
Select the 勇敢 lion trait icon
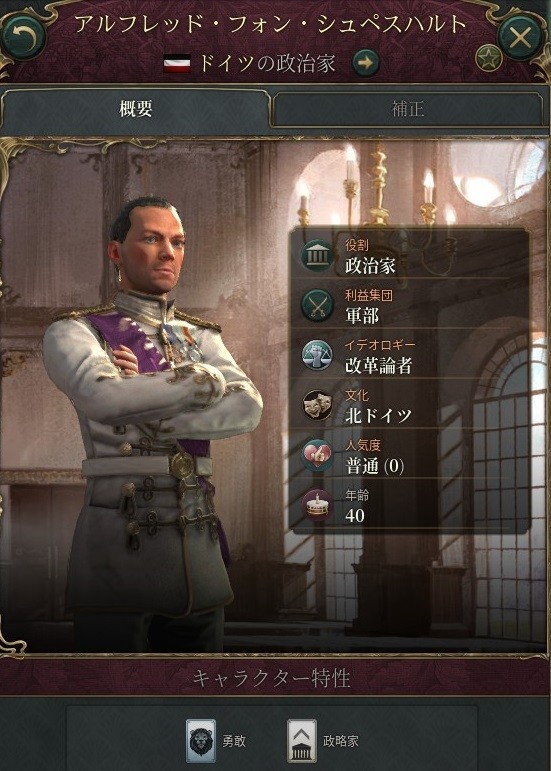click(x=201, y=741)
